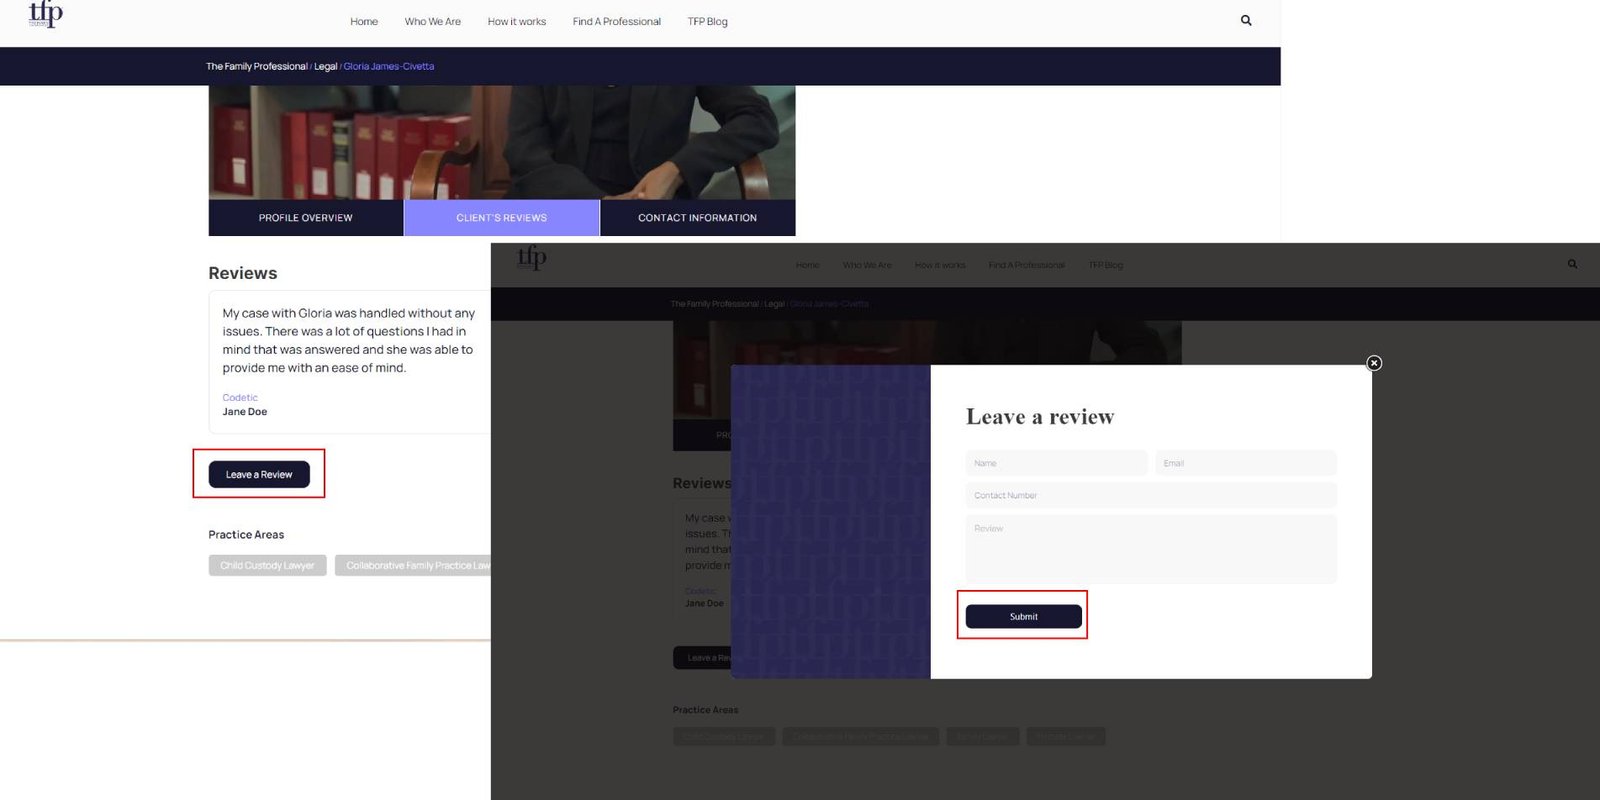The image size is (1600, 800).
Task: Click the Contact Number field
Action: [1150, 495]
